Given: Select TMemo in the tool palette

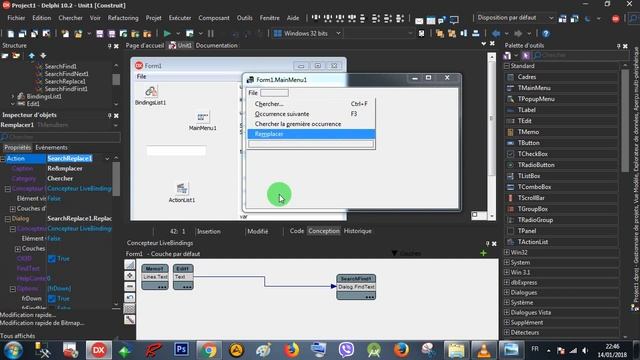Looking at the screenshot, I should pyautogui.click(x=528, y=132).
